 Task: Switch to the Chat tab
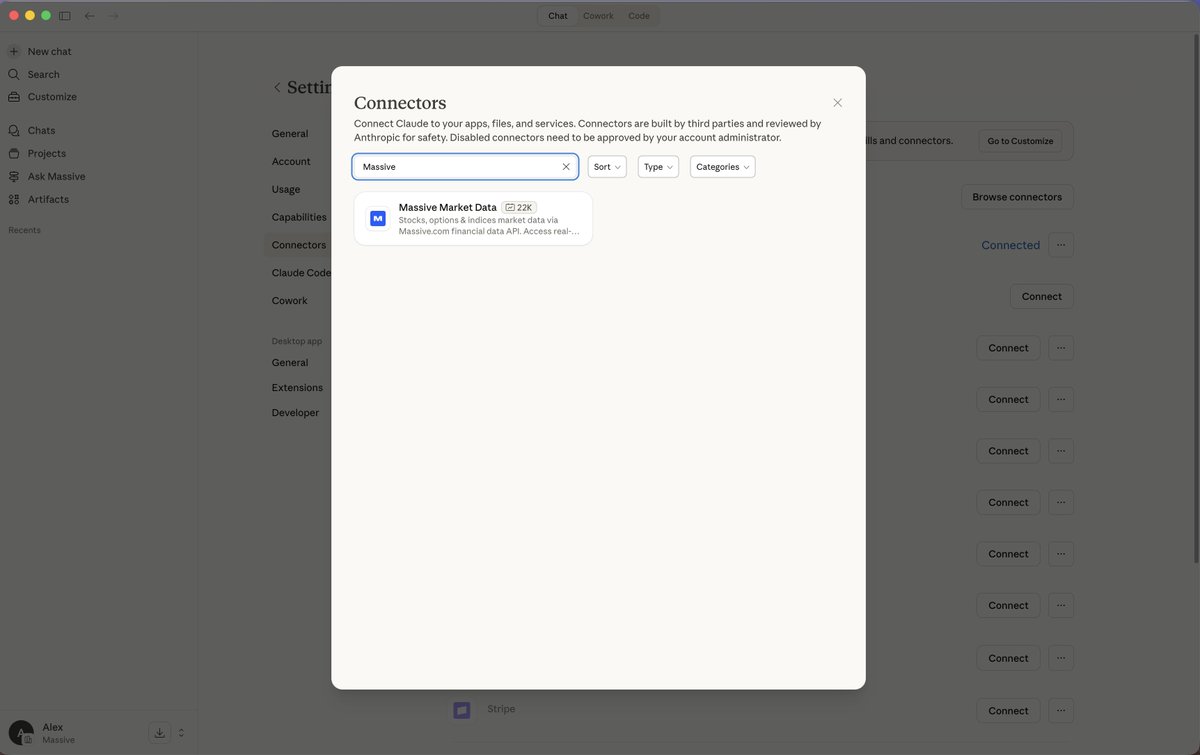click(x=558, y=16)
